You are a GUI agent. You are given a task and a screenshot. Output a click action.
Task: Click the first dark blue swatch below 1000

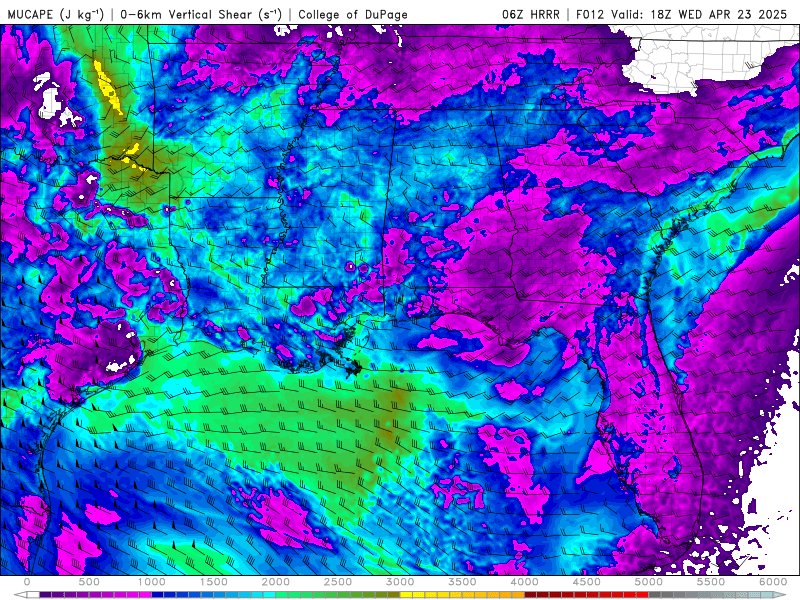click(158, 595)
